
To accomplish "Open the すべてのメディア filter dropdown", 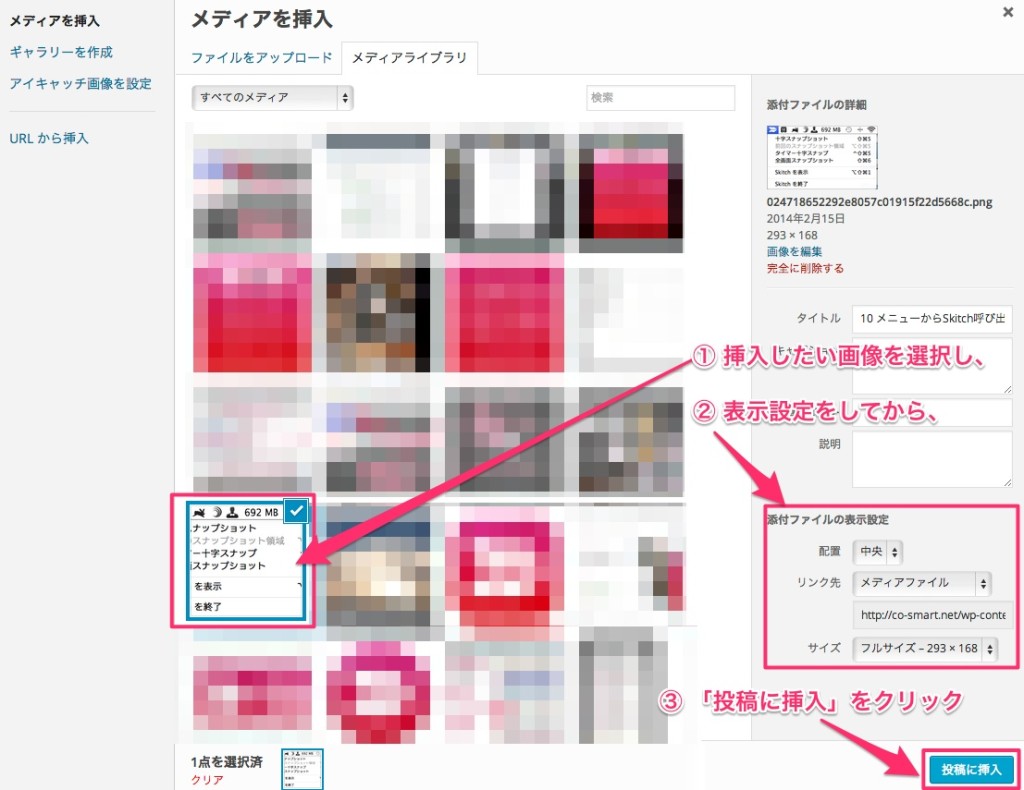I will pos(272,97).
